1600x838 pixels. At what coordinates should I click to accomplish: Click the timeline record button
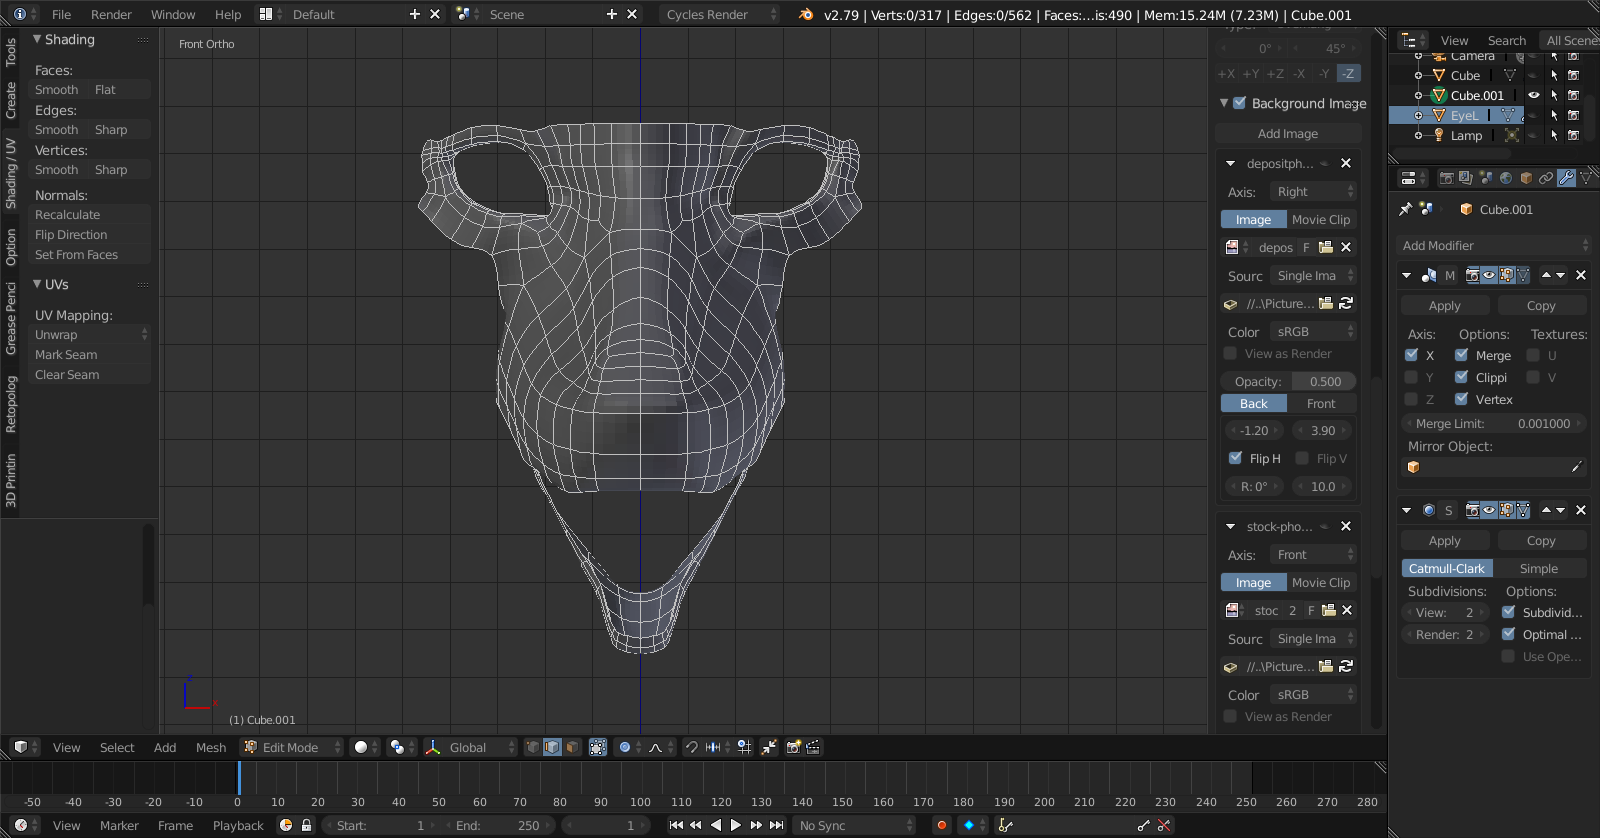941,825
